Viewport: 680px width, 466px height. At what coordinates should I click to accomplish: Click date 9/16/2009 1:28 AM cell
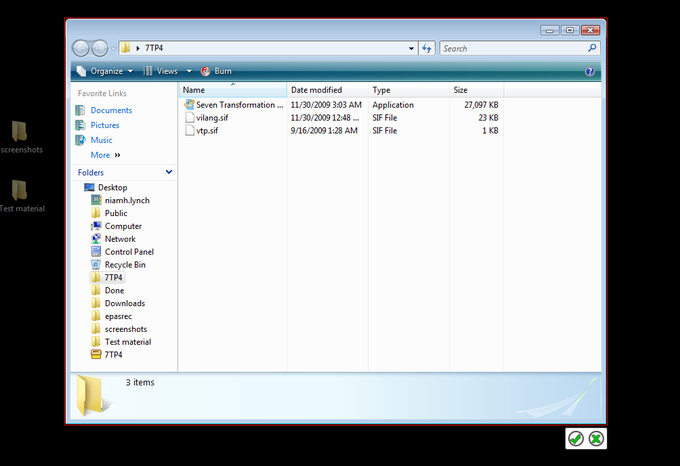point(324,130)
